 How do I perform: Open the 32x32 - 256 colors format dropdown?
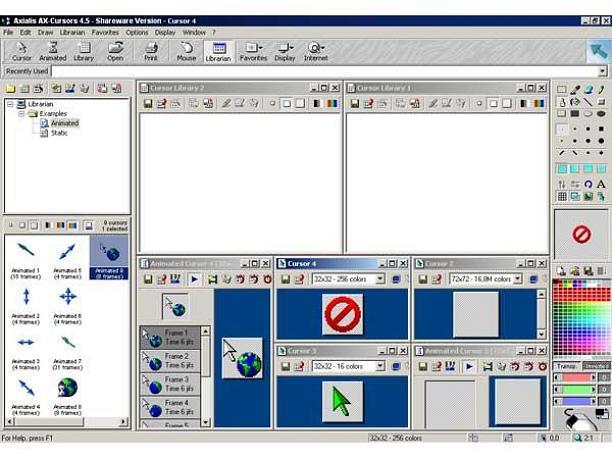pyautogui.click(x=380, y=279)
